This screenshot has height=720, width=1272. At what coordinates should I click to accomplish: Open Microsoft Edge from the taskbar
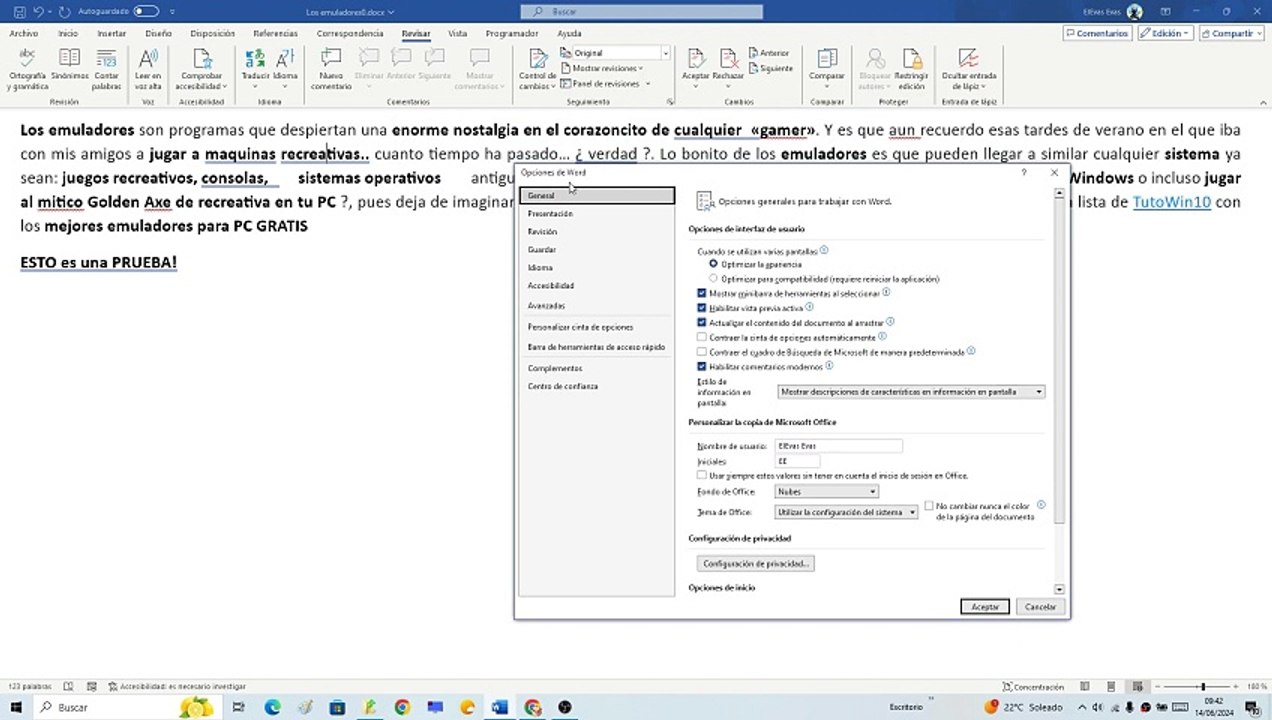(273, 708)
